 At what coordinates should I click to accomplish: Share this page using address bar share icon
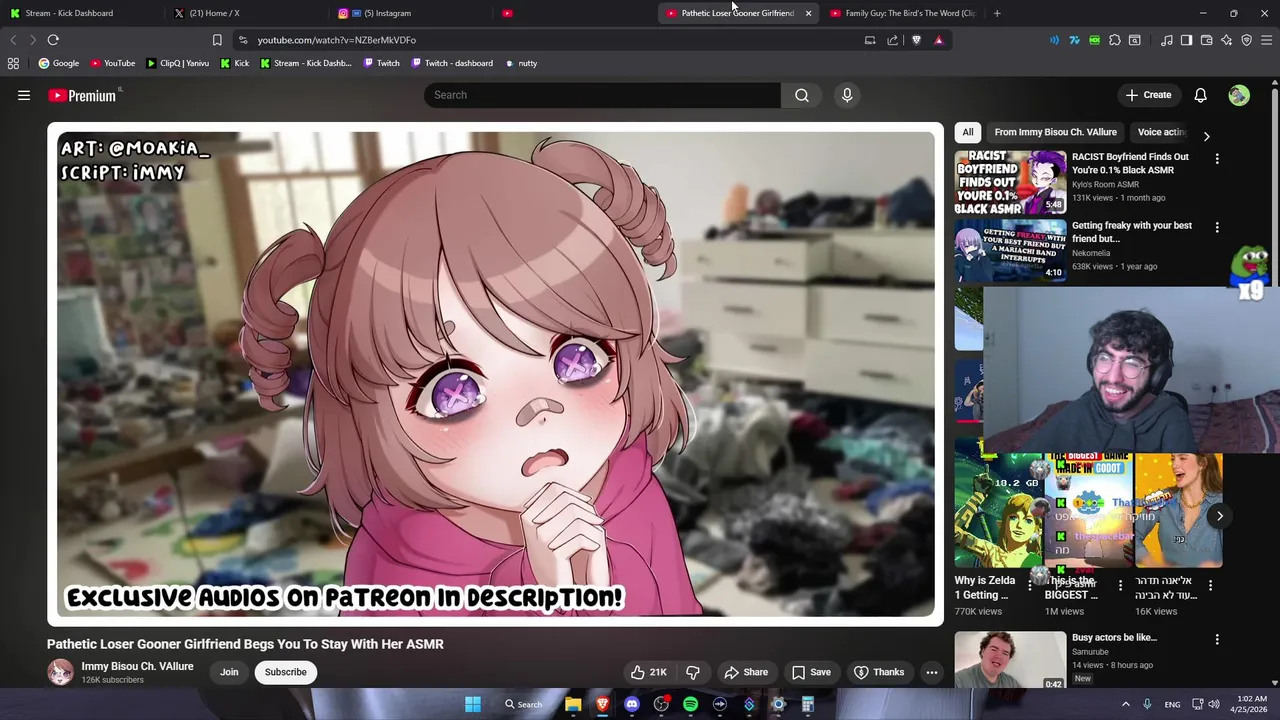892,40
